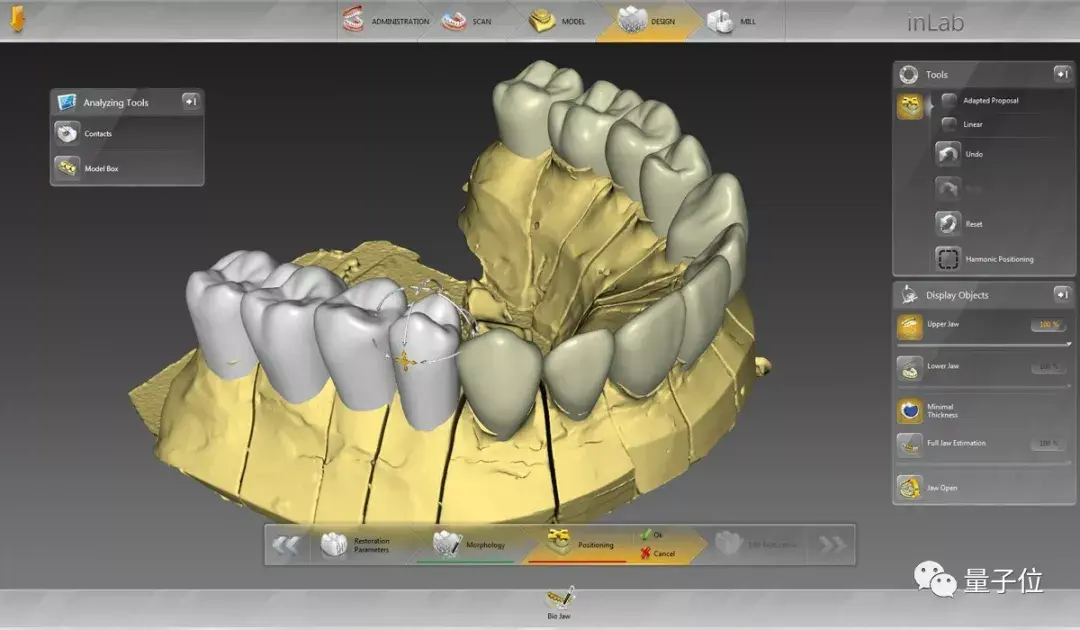
Task: Select the Model Box label
Action: click(x=101, y=168)
